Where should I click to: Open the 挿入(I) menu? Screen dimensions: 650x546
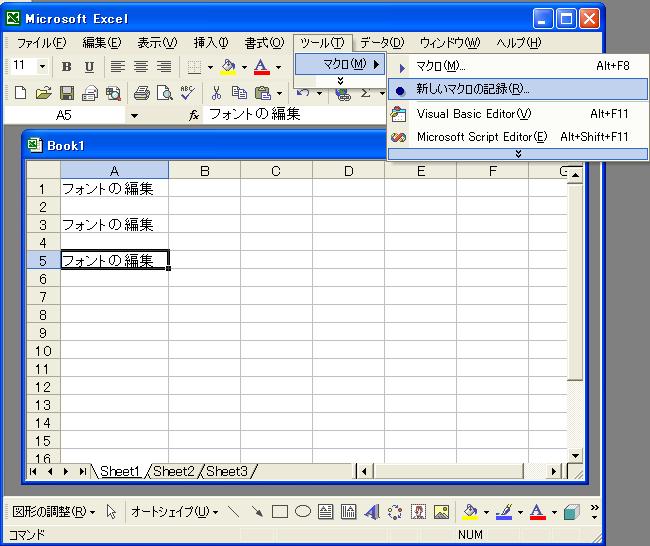click(211, 43)
